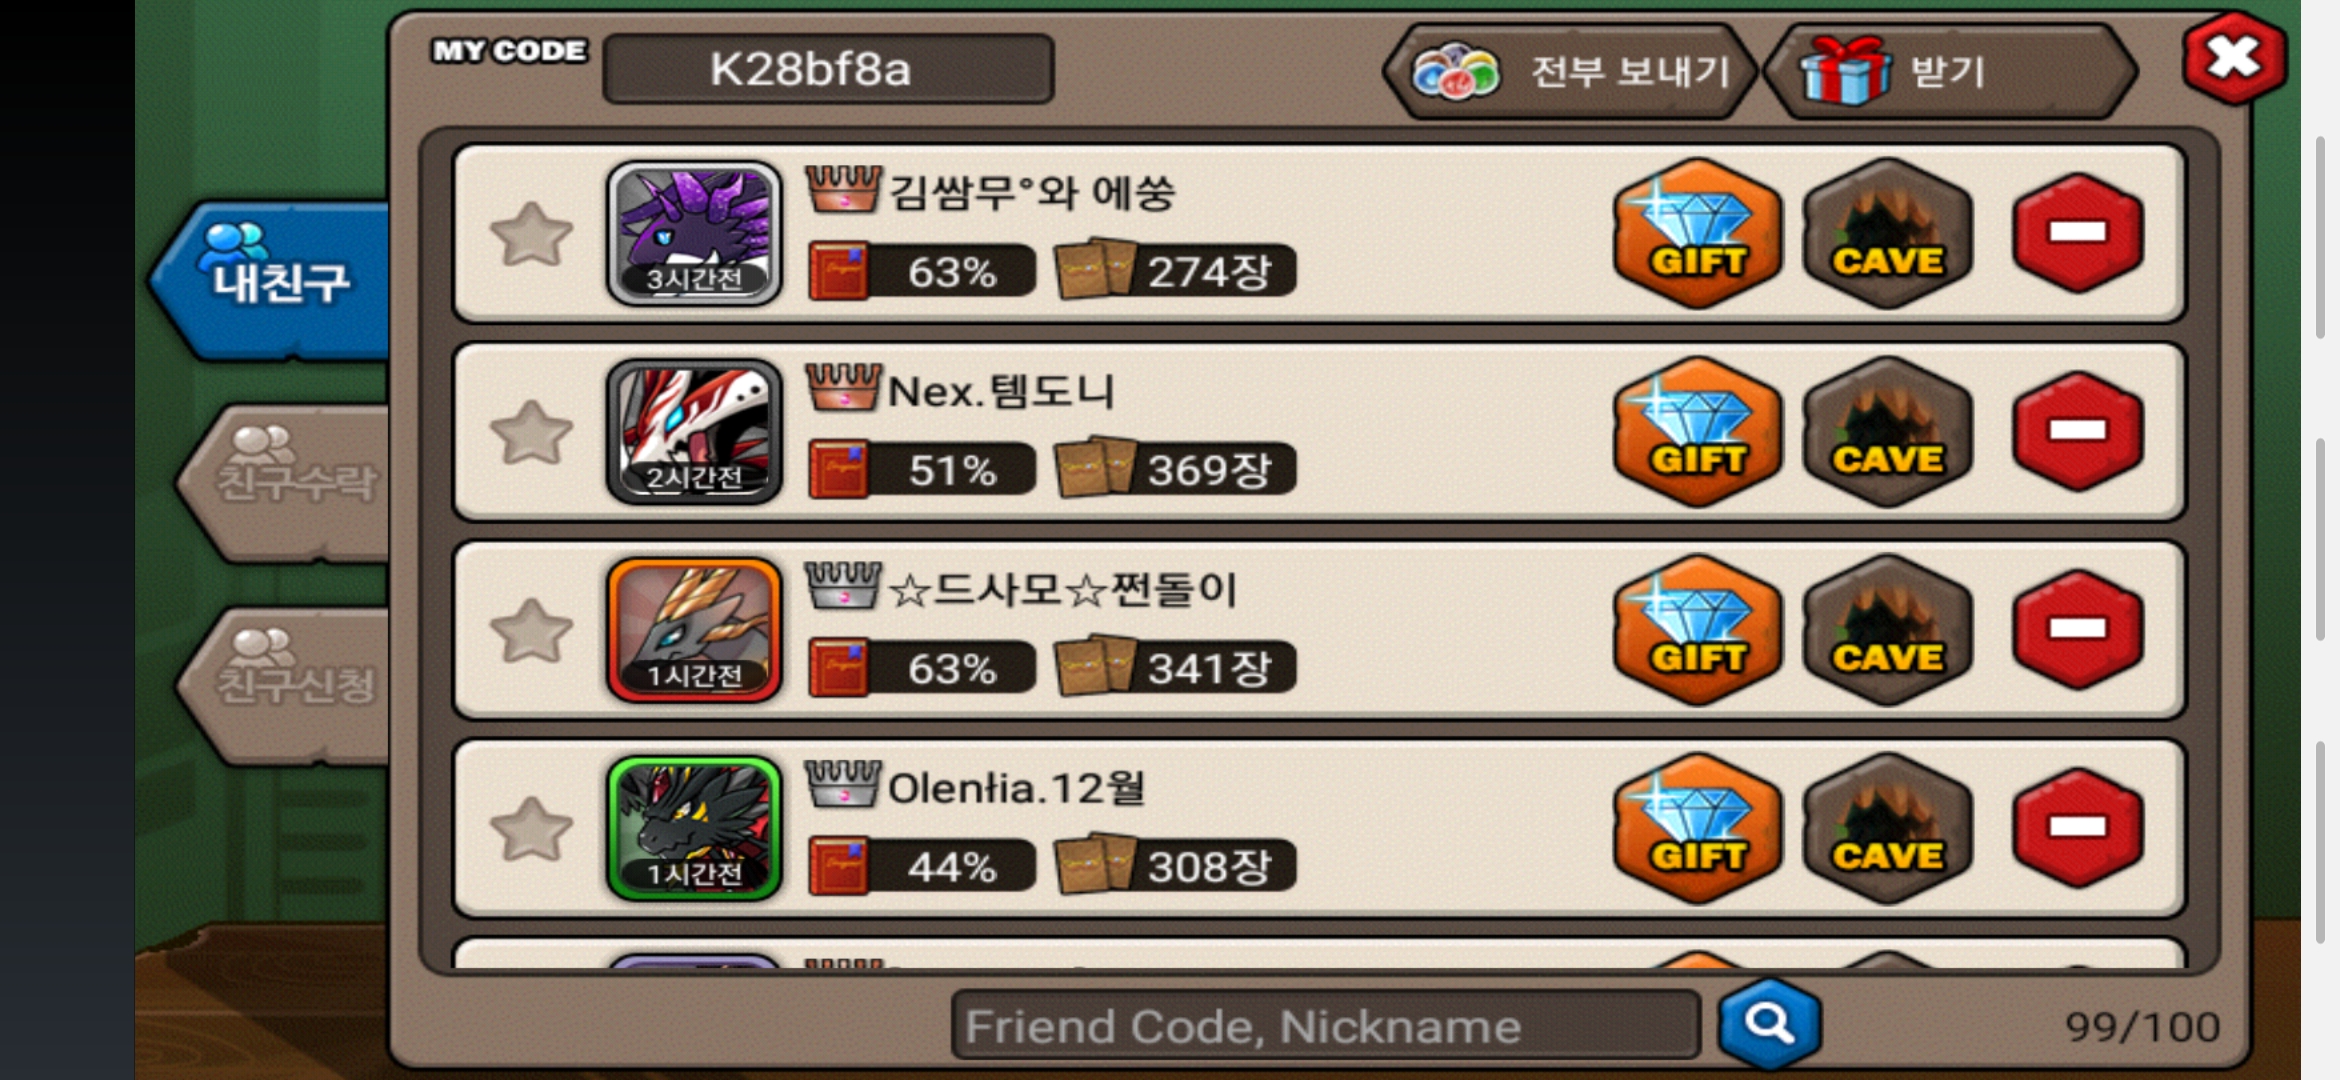Click the blue search magnifier icon

pos(1770,1024)
